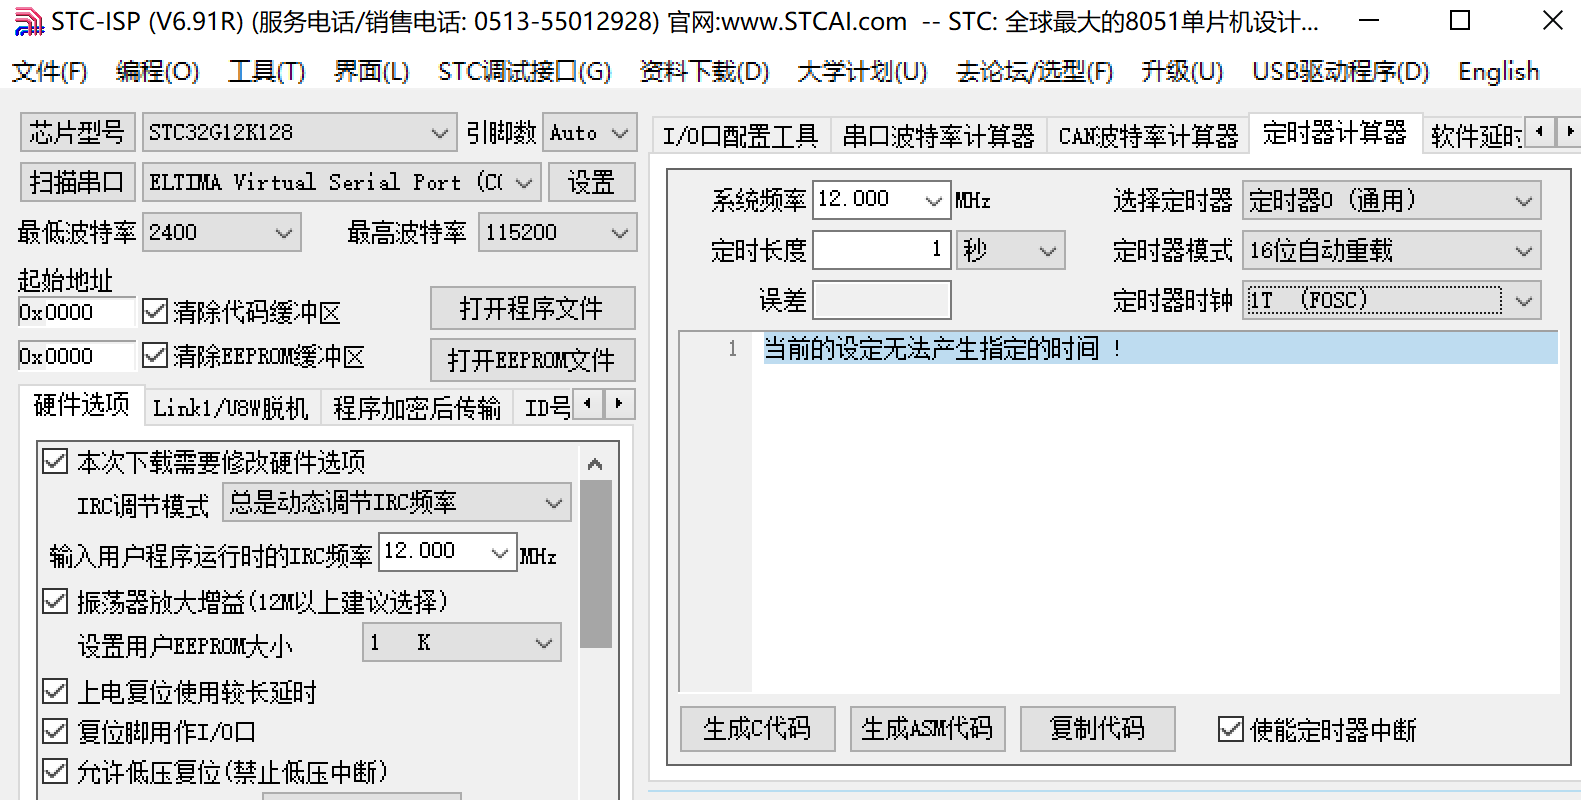The width and height of the screenshot is (1581, 800).
Task: Toggle 允许低压复位(禁止低压中断) checkbox
Action: 54,771
